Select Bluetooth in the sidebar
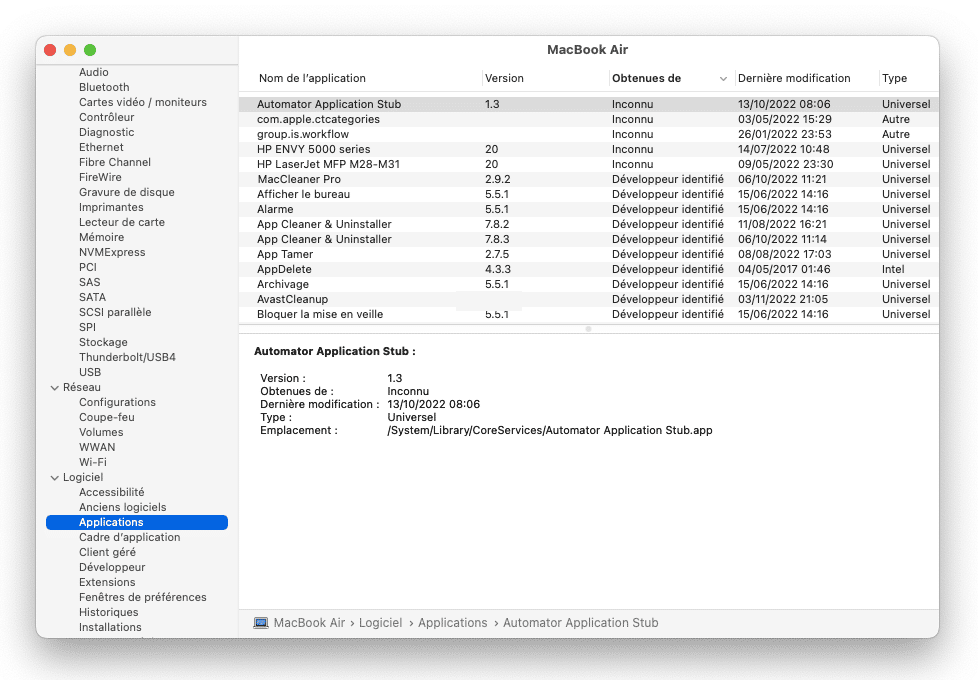The width and height of the screenshot is (978, 680). point(104,87)
